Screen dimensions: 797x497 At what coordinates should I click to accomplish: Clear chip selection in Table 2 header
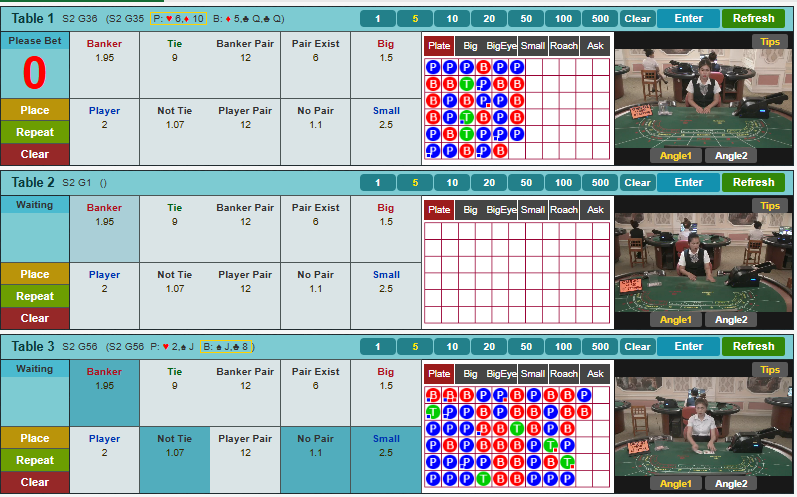[x=637, y=182]
